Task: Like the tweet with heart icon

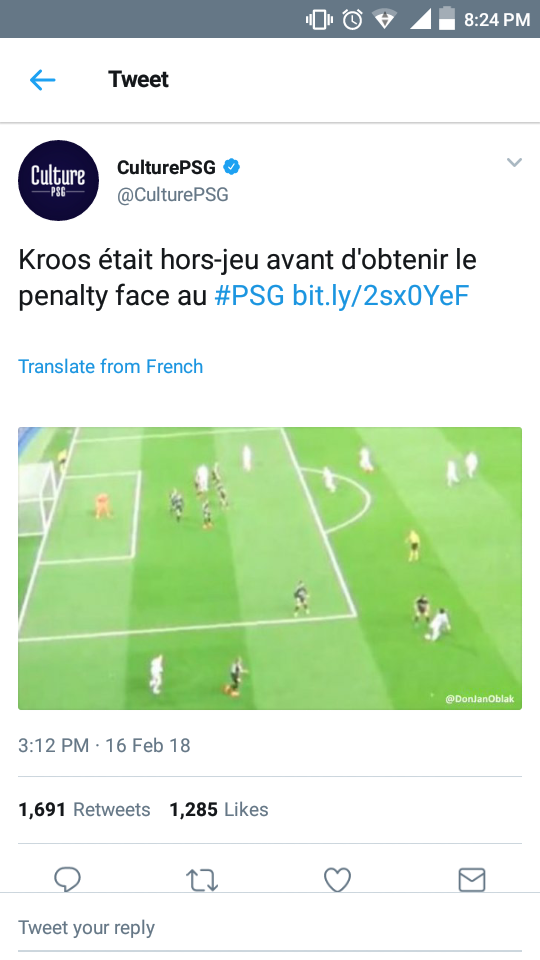Action: coord(337,880)
